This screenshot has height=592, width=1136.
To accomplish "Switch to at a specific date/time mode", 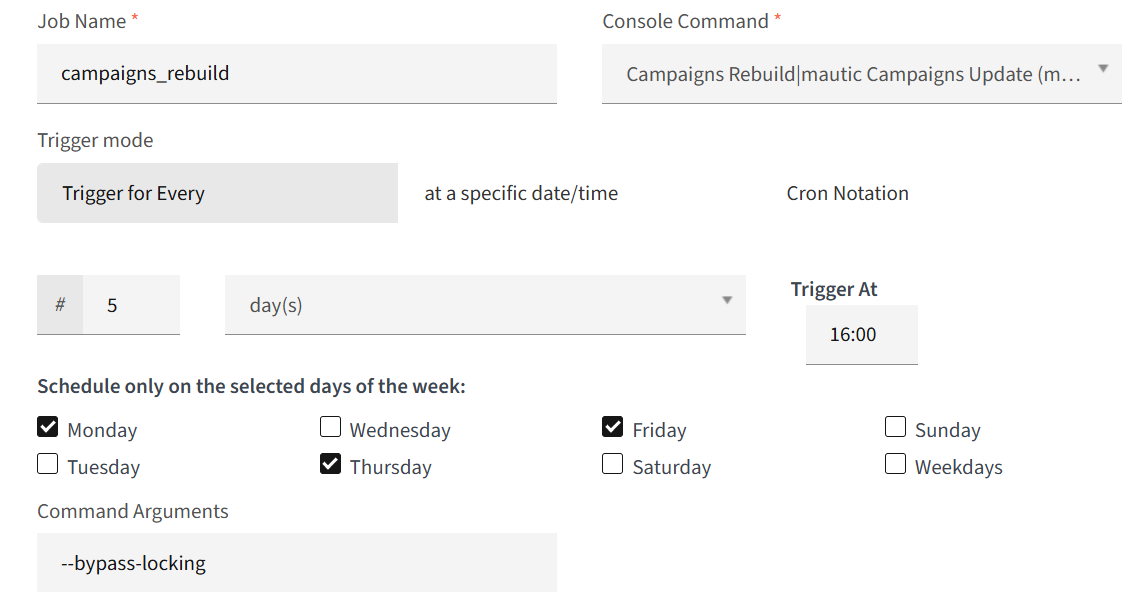I will pos(521,193).
